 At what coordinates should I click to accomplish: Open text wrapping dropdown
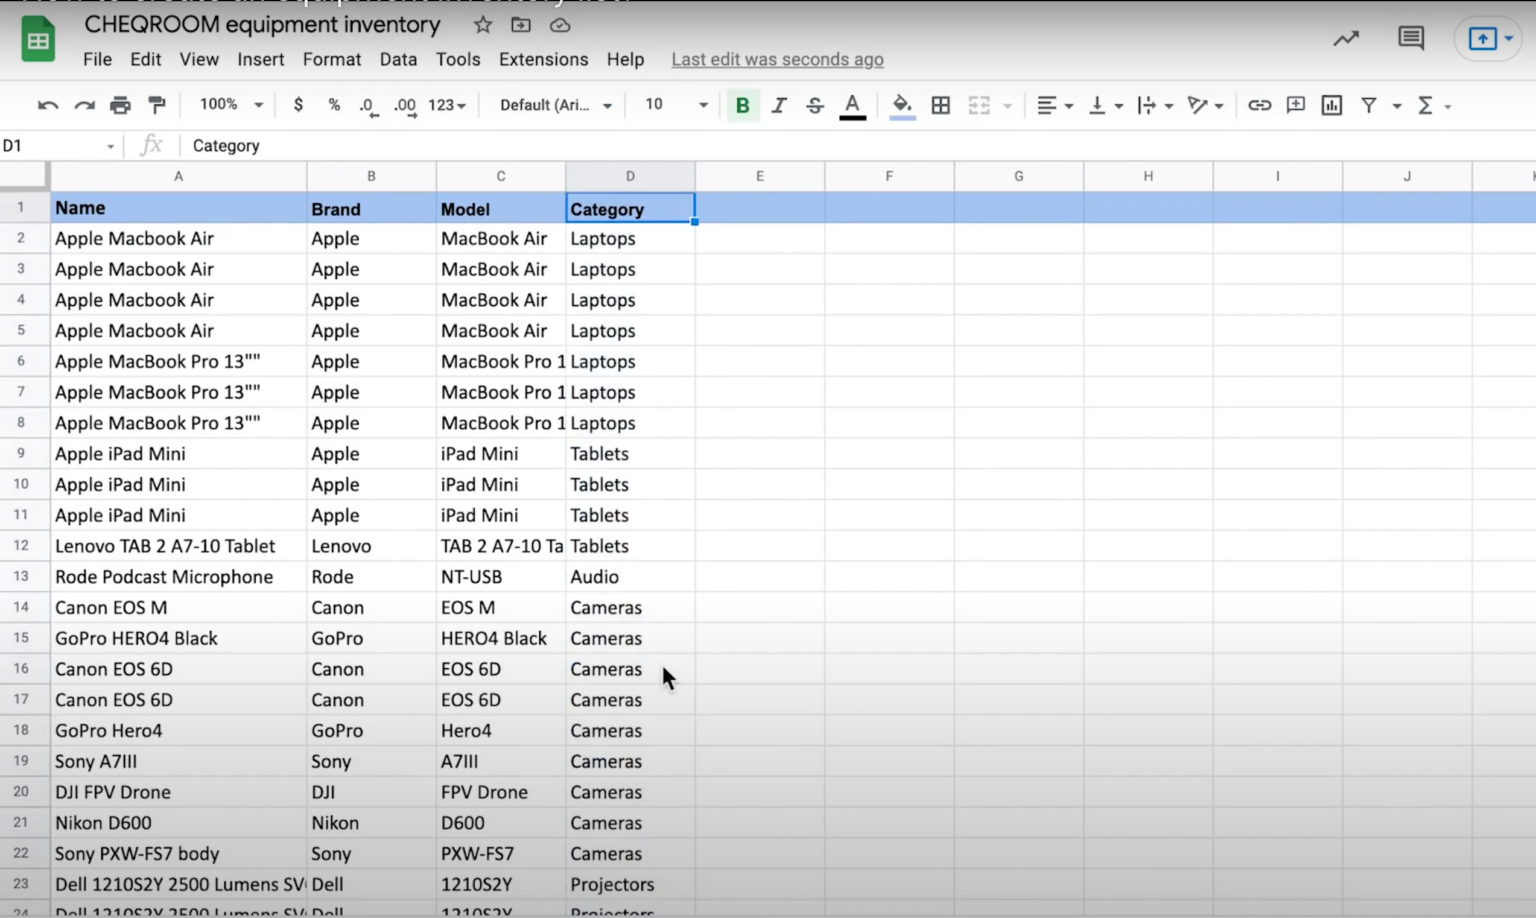[1155, 105]
